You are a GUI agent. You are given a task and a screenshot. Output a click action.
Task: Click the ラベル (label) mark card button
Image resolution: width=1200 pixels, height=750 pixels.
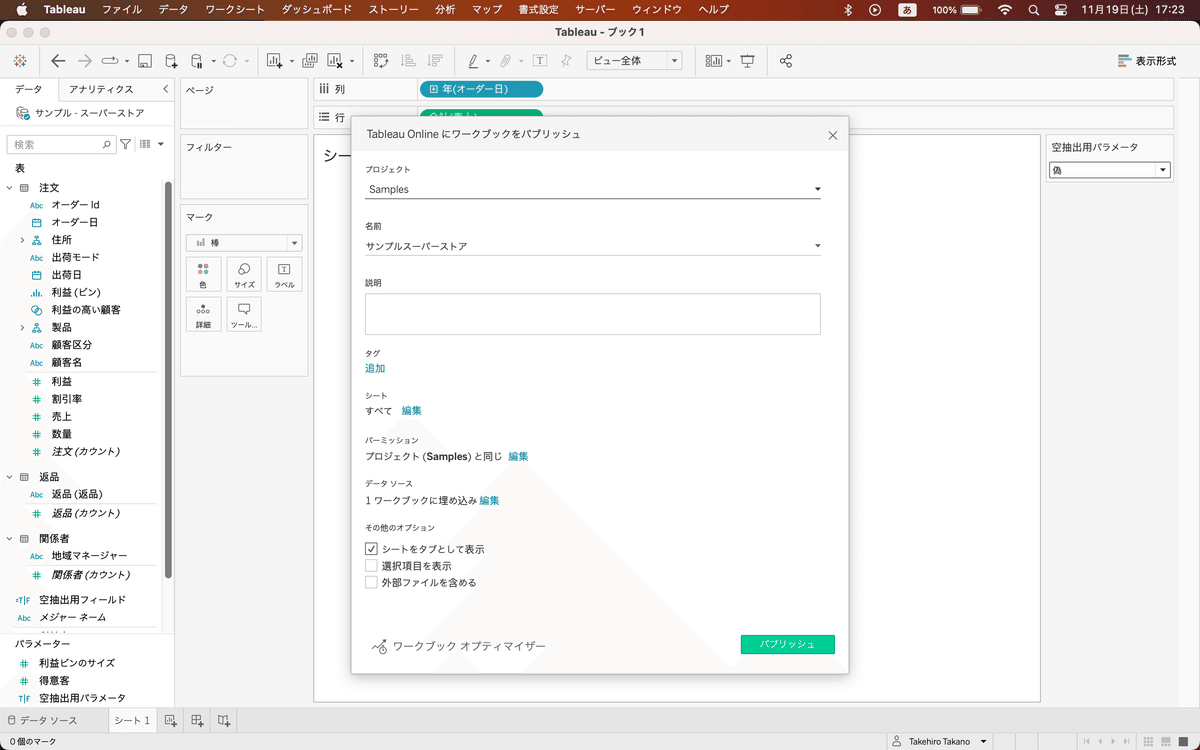coord(284,275)
